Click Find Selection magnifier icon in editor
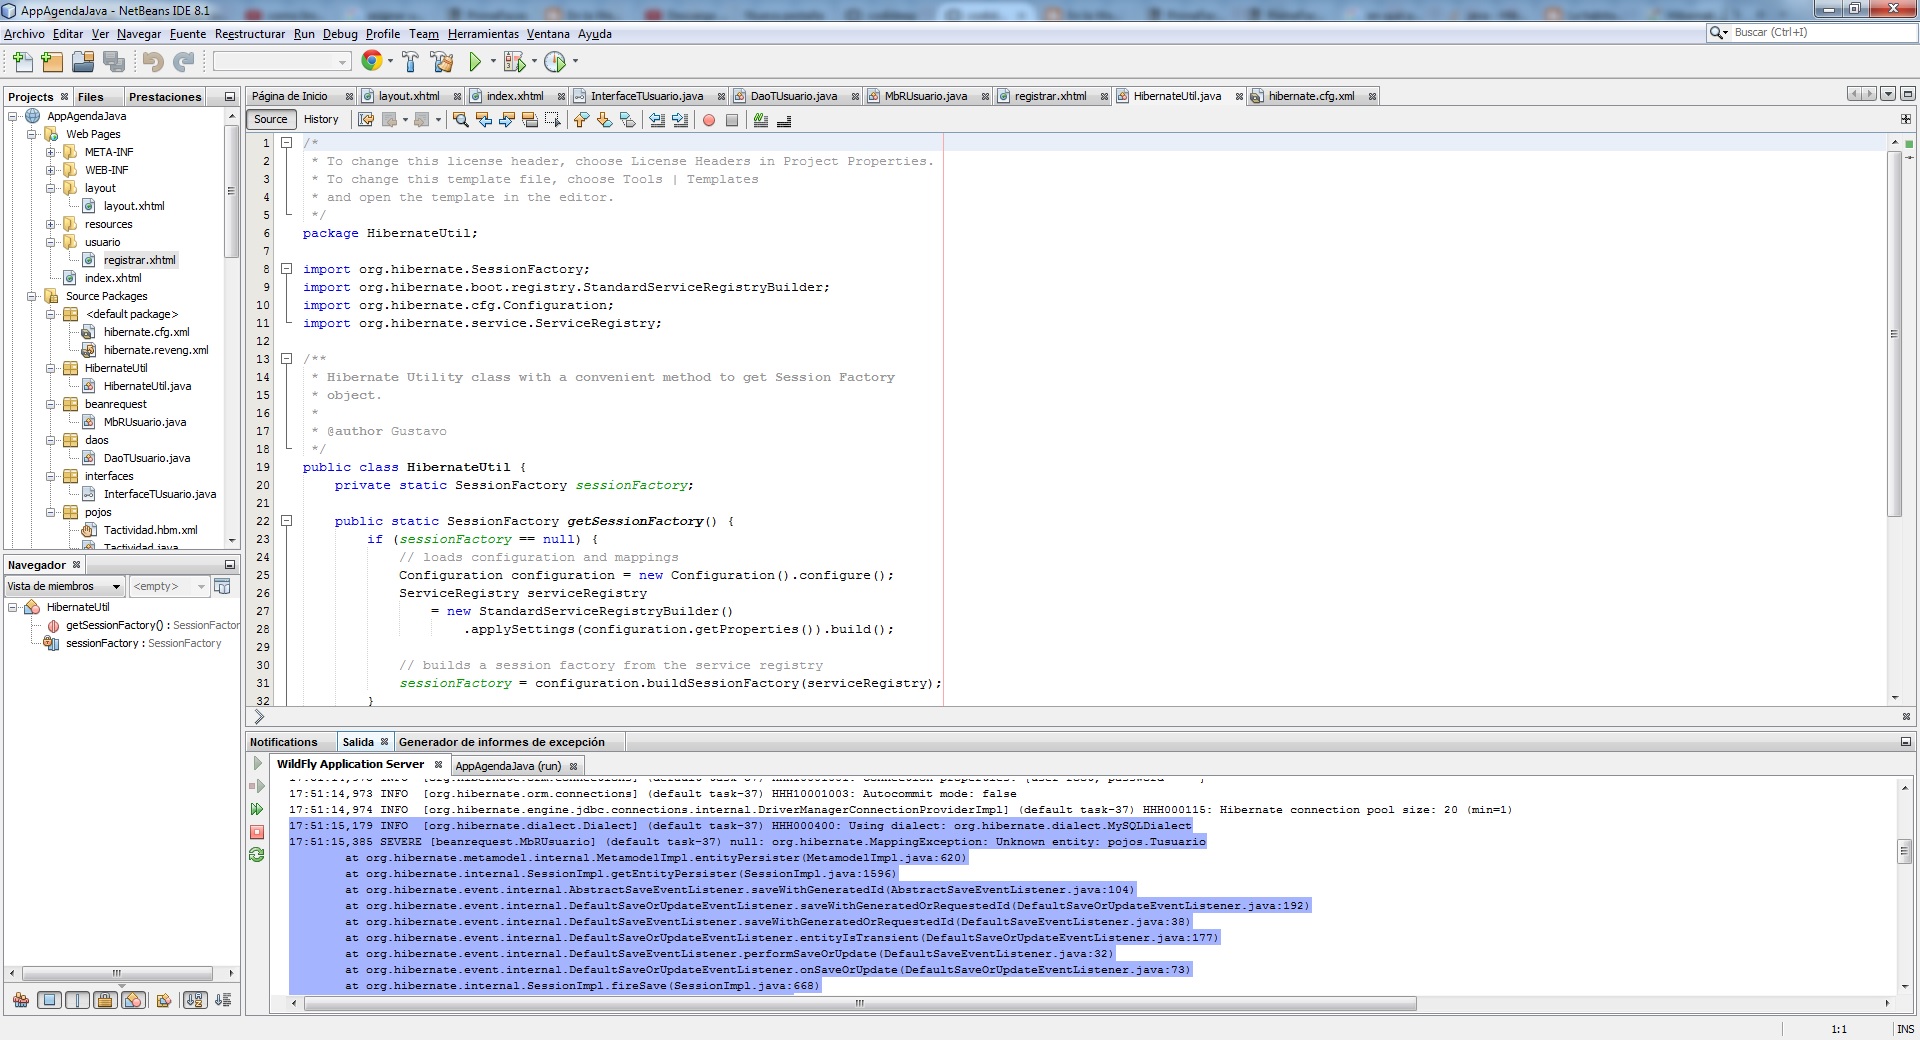The height and width of the screenshot is (1040, 1920). [460, 120]
